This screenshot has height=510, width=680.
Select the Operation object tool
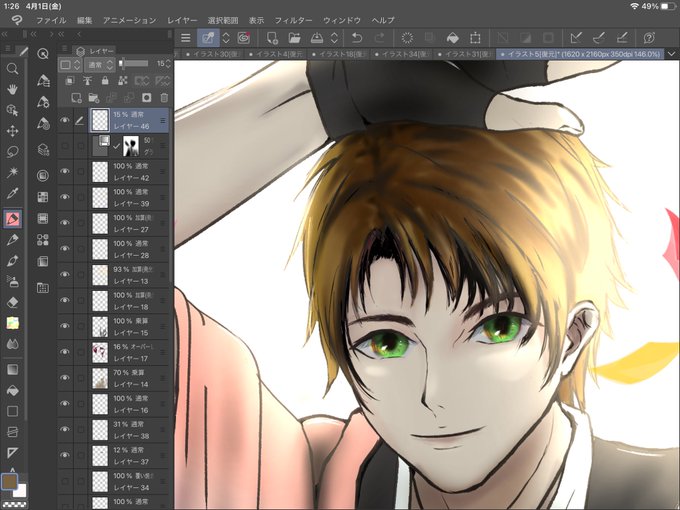tap(13, 111)
